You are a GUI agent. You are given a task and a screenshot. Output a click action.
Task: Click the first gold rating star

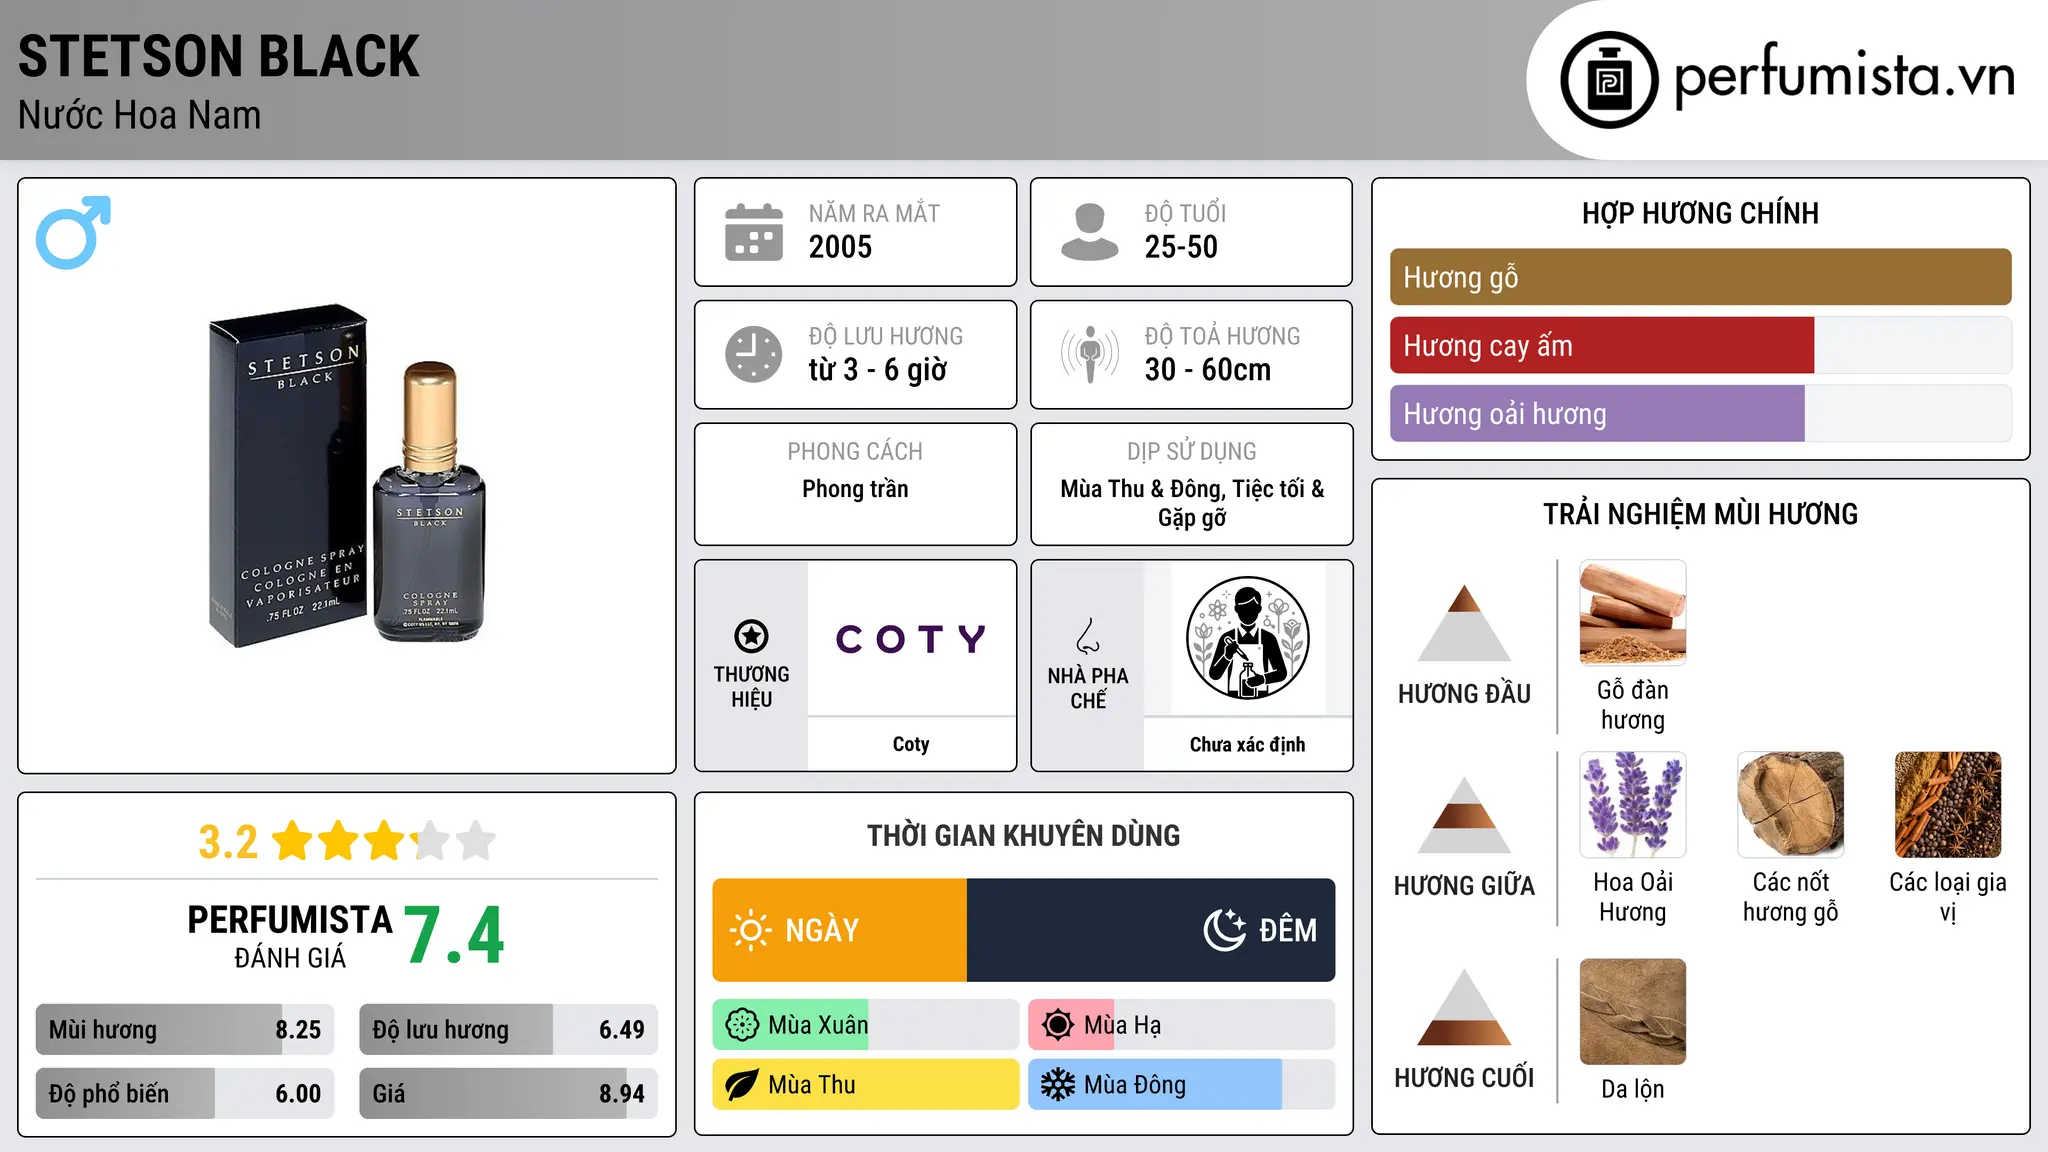293,841
